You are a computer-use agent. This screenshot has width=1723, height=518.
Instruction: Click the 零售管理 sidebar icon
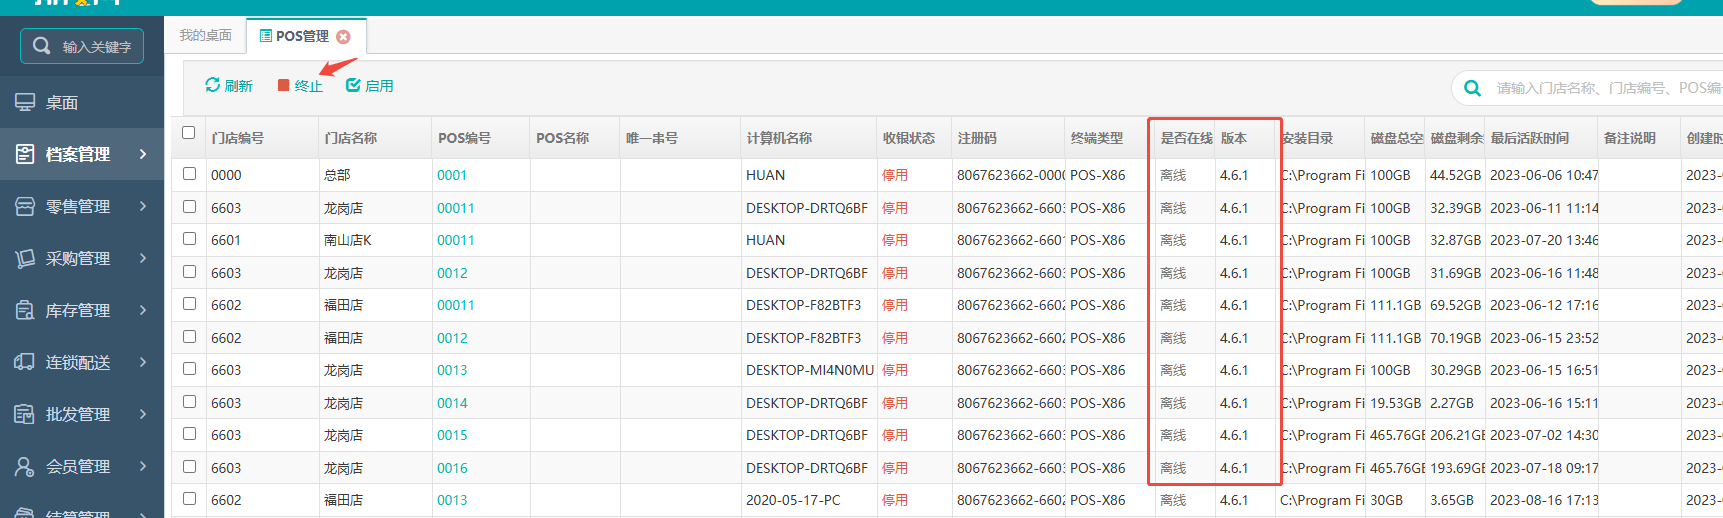click(25, 206)
